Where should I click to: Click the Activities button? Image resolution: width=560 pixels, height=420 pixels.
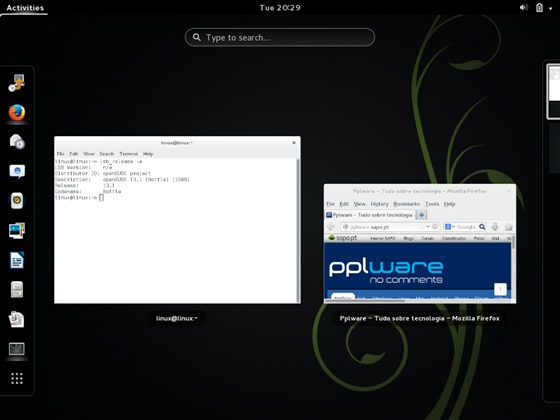tap(25, 8)
